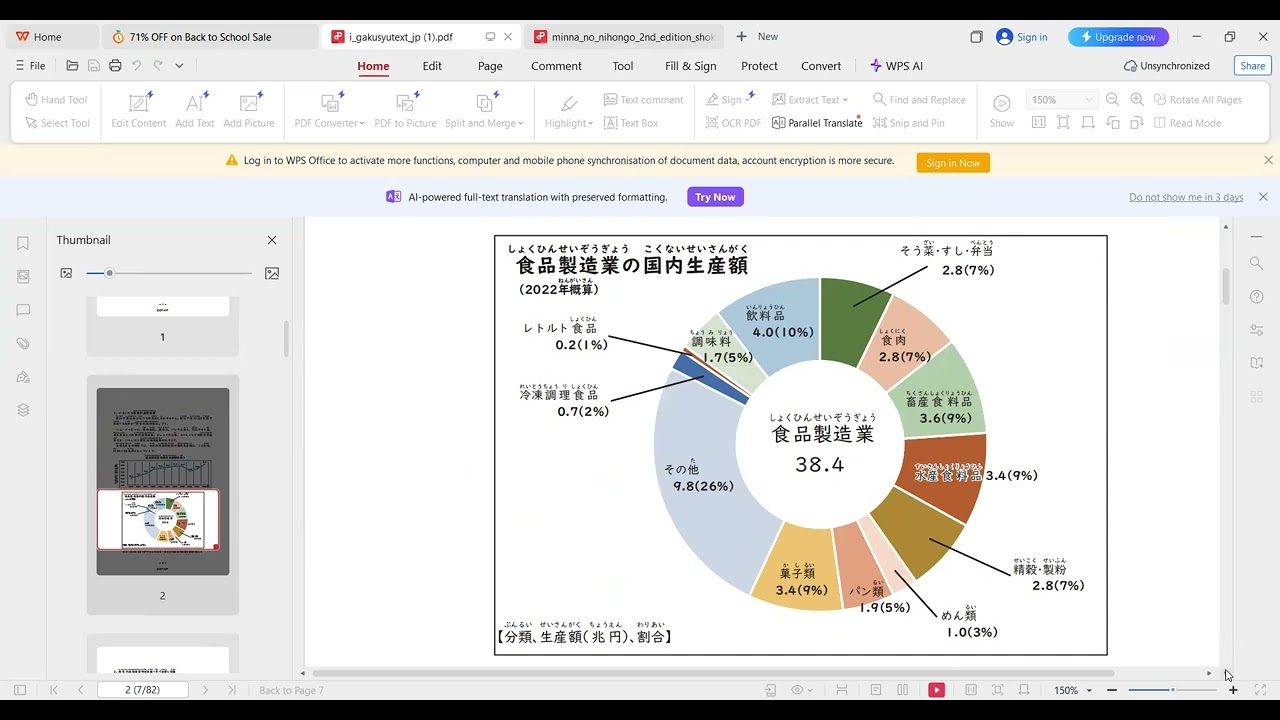Click the Share button
This screenshot has width=1280, height=720.
pyautogui.click(x=1252, y=66)
